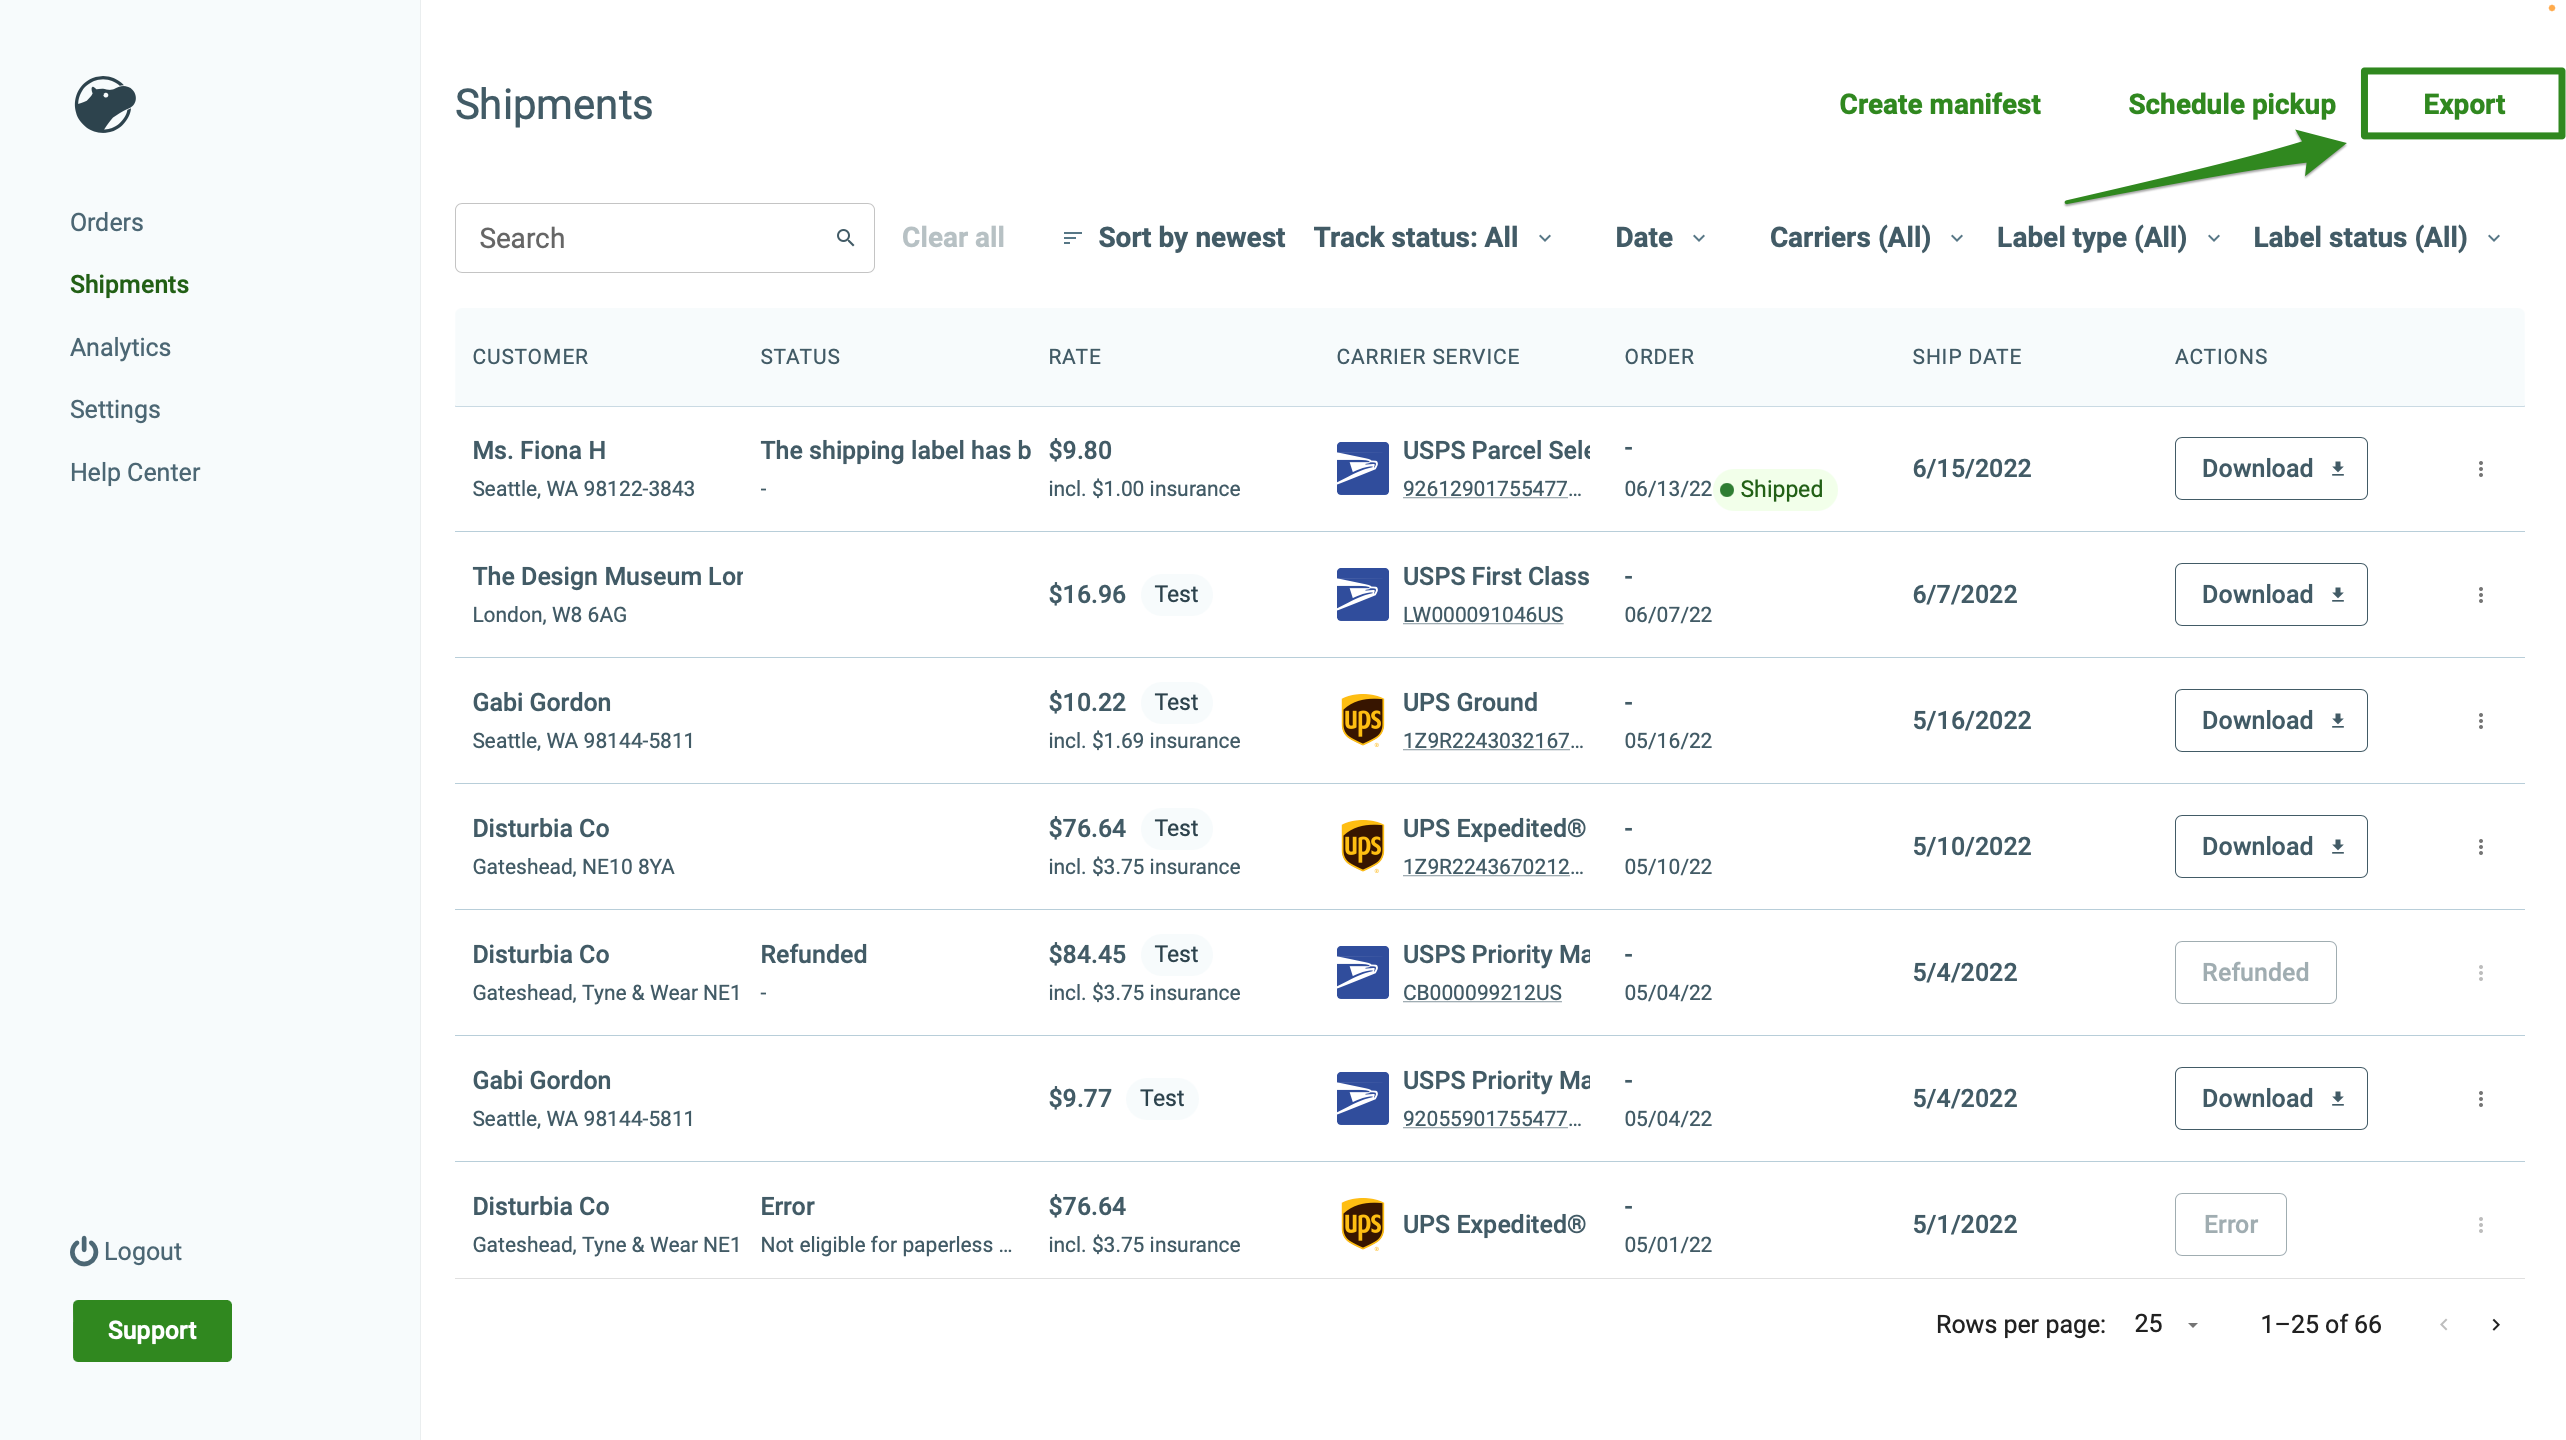Screen dimensions: 2566x1440
Task: Click the sort icon beside Sort by newest
Action: (1070, 238)
